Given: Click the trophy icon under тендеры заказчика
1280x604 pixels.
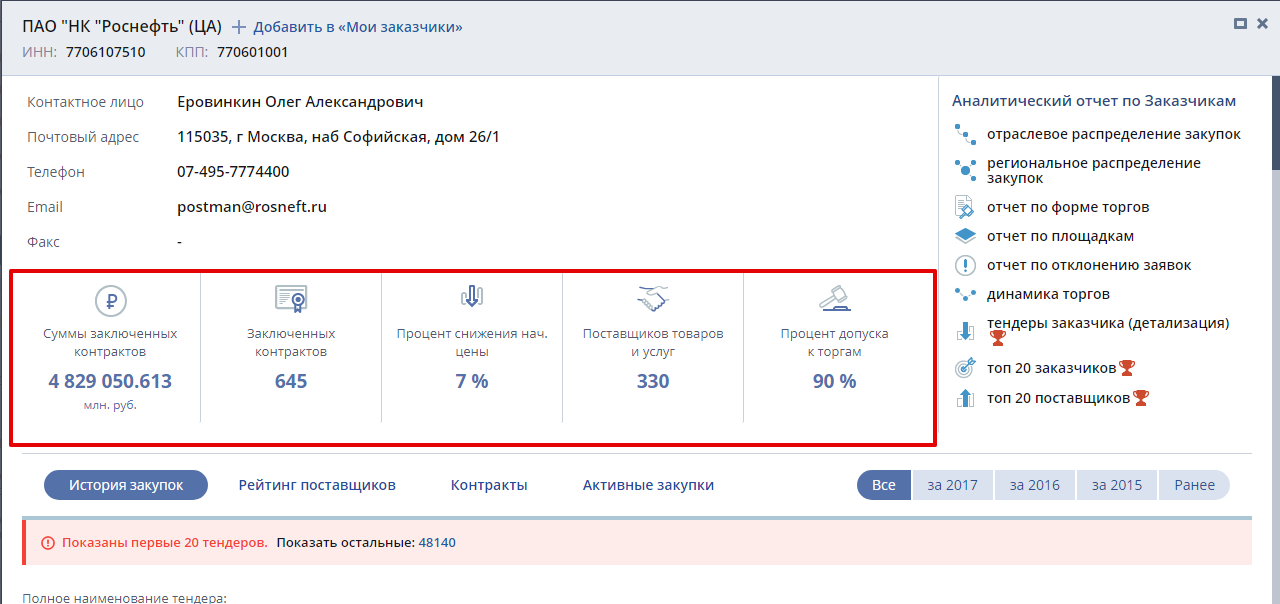Looking at the screenshot, I should coord(997,338).
